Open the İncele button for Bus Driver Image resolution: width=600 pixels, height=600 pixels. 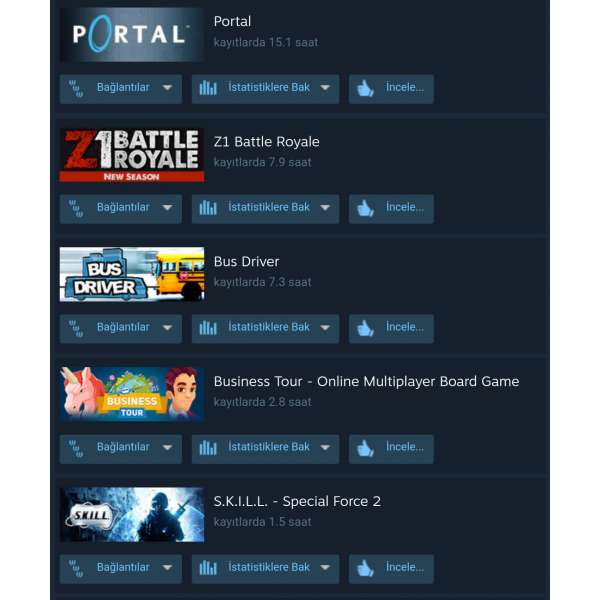click(391, 329)
